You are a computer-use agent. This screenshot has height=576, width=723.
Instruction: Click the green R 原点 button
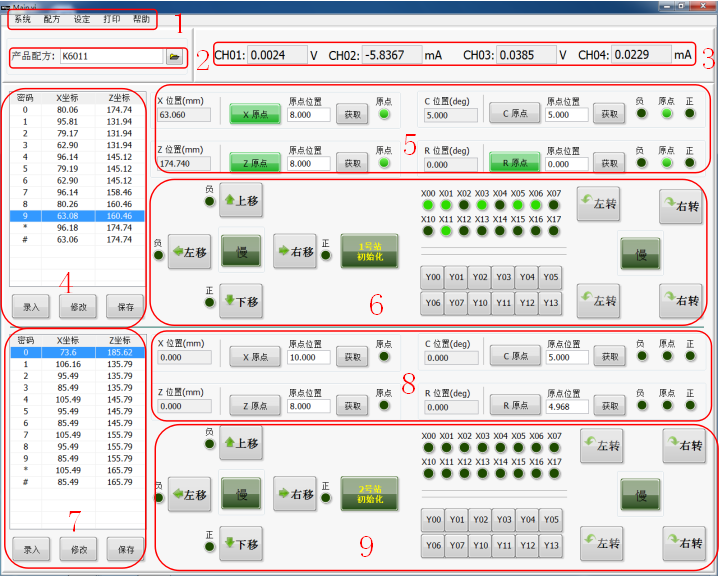tap(513, 163)
